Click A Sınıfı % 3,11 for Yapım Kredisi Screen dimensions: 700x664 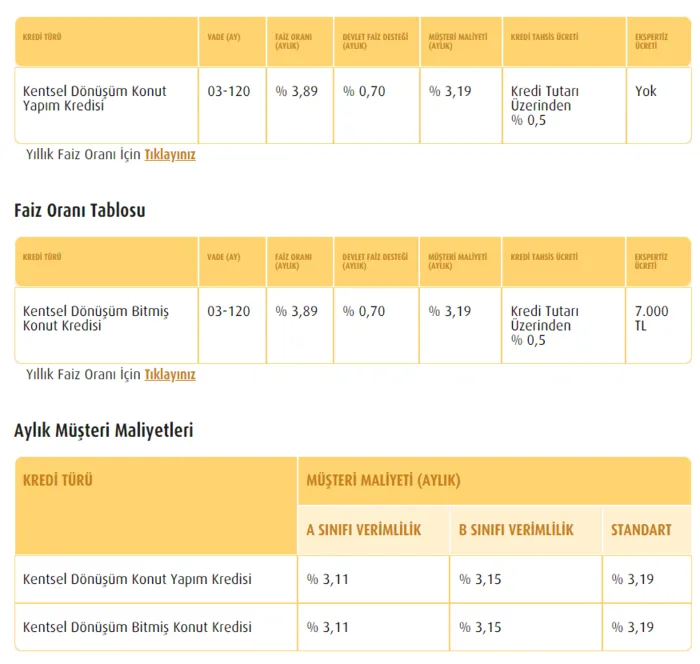pos(328,579)
